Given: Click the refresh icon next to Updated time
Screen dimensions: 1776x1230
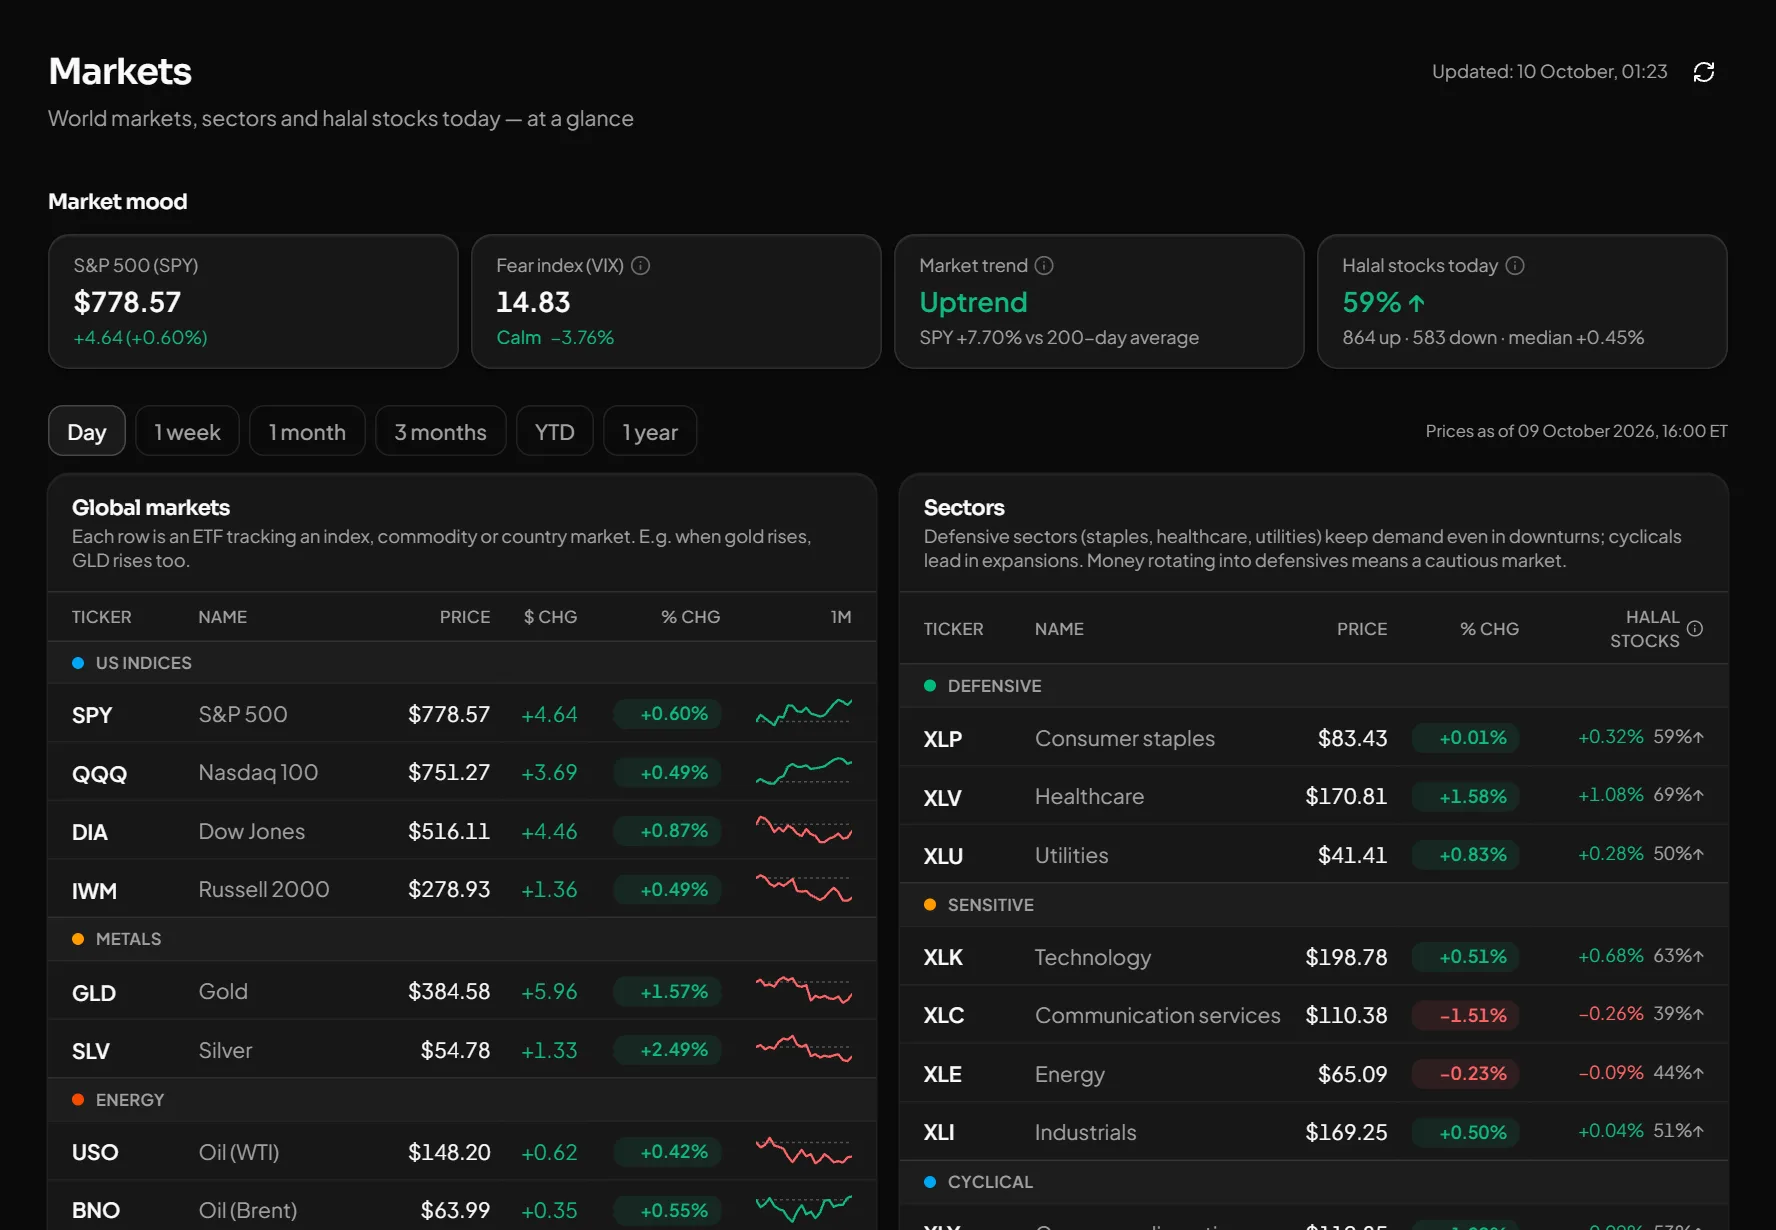Looking at the screenshot, I should [x=1704, y=72].
